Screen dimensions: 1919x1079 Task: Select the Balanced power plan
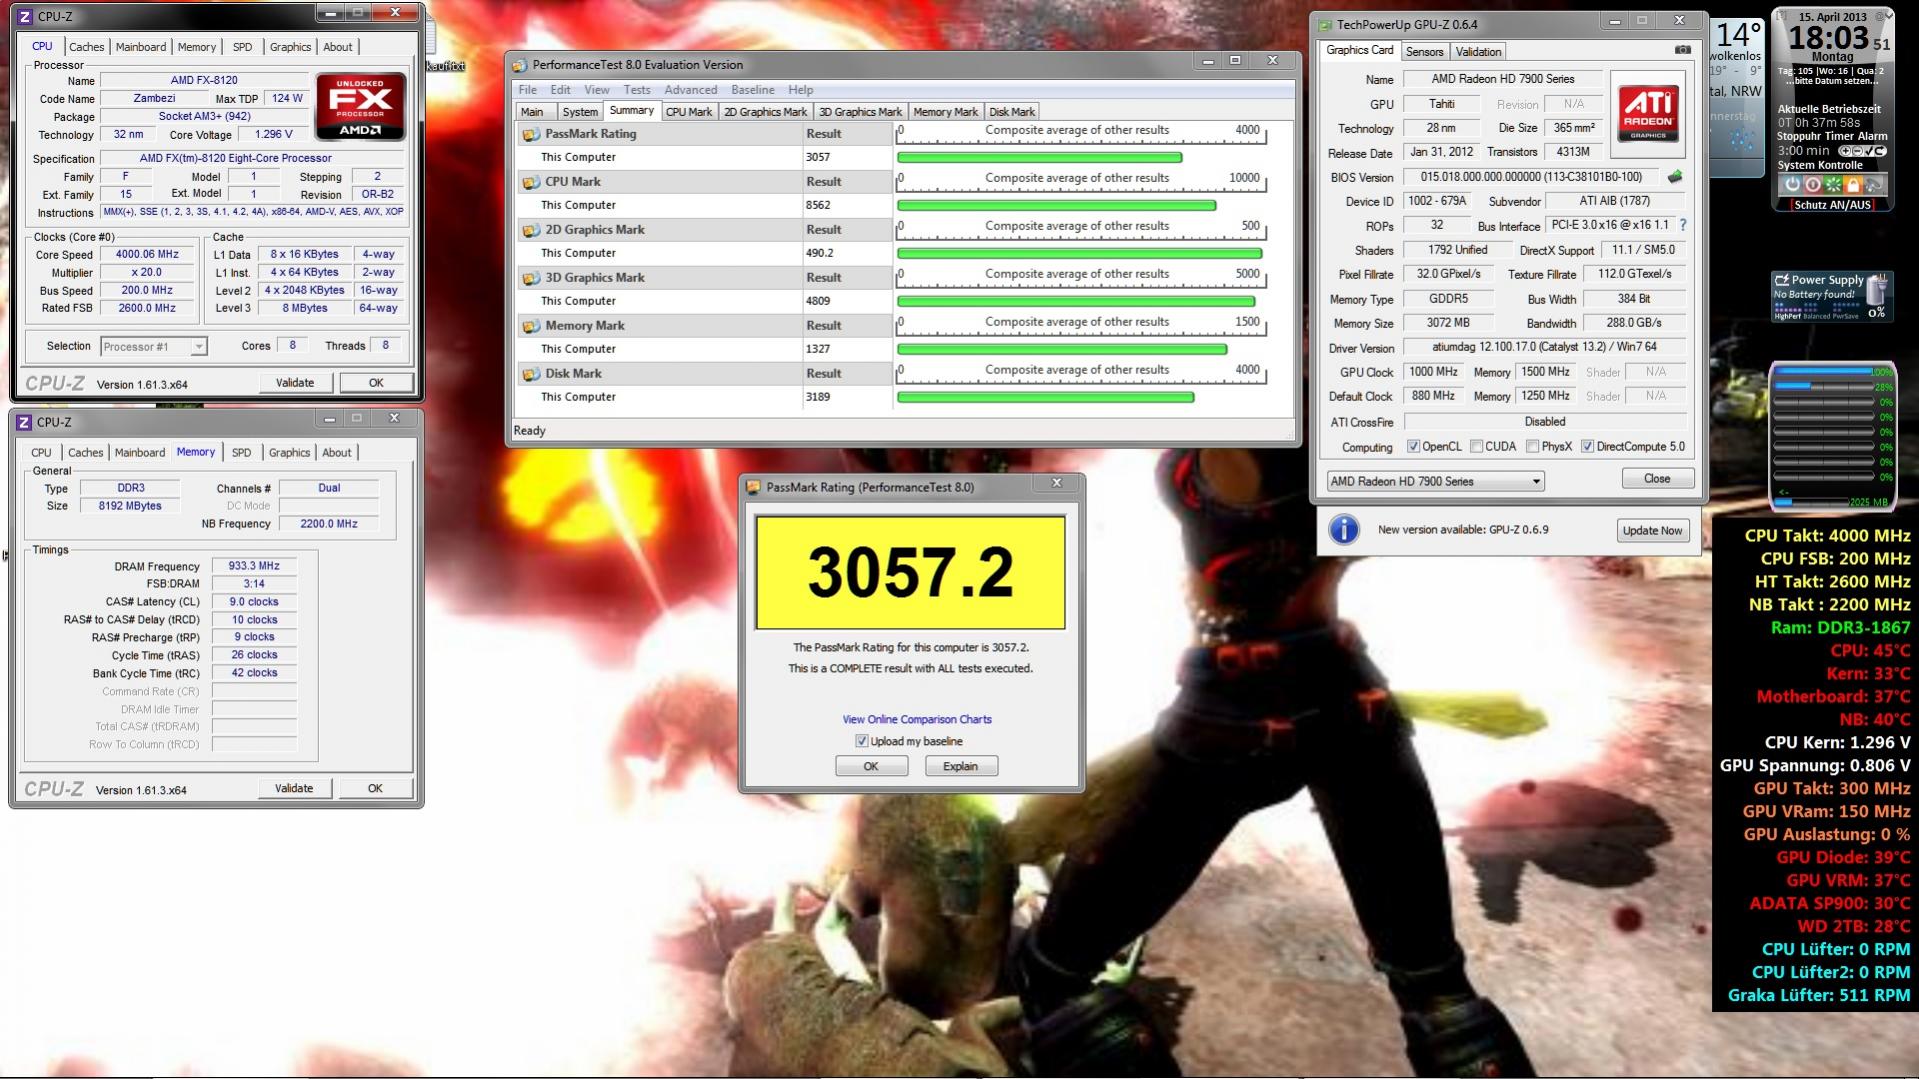pos(1817,316)
